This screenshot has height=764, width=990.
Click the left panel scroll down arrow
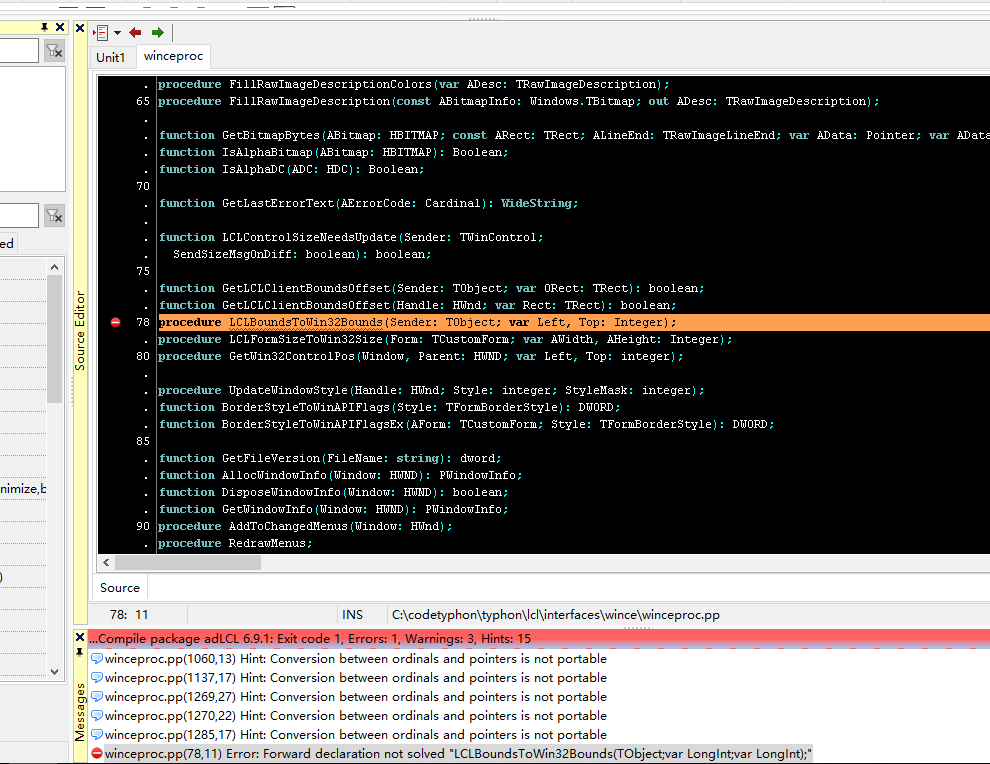click(x=54, y=672)
